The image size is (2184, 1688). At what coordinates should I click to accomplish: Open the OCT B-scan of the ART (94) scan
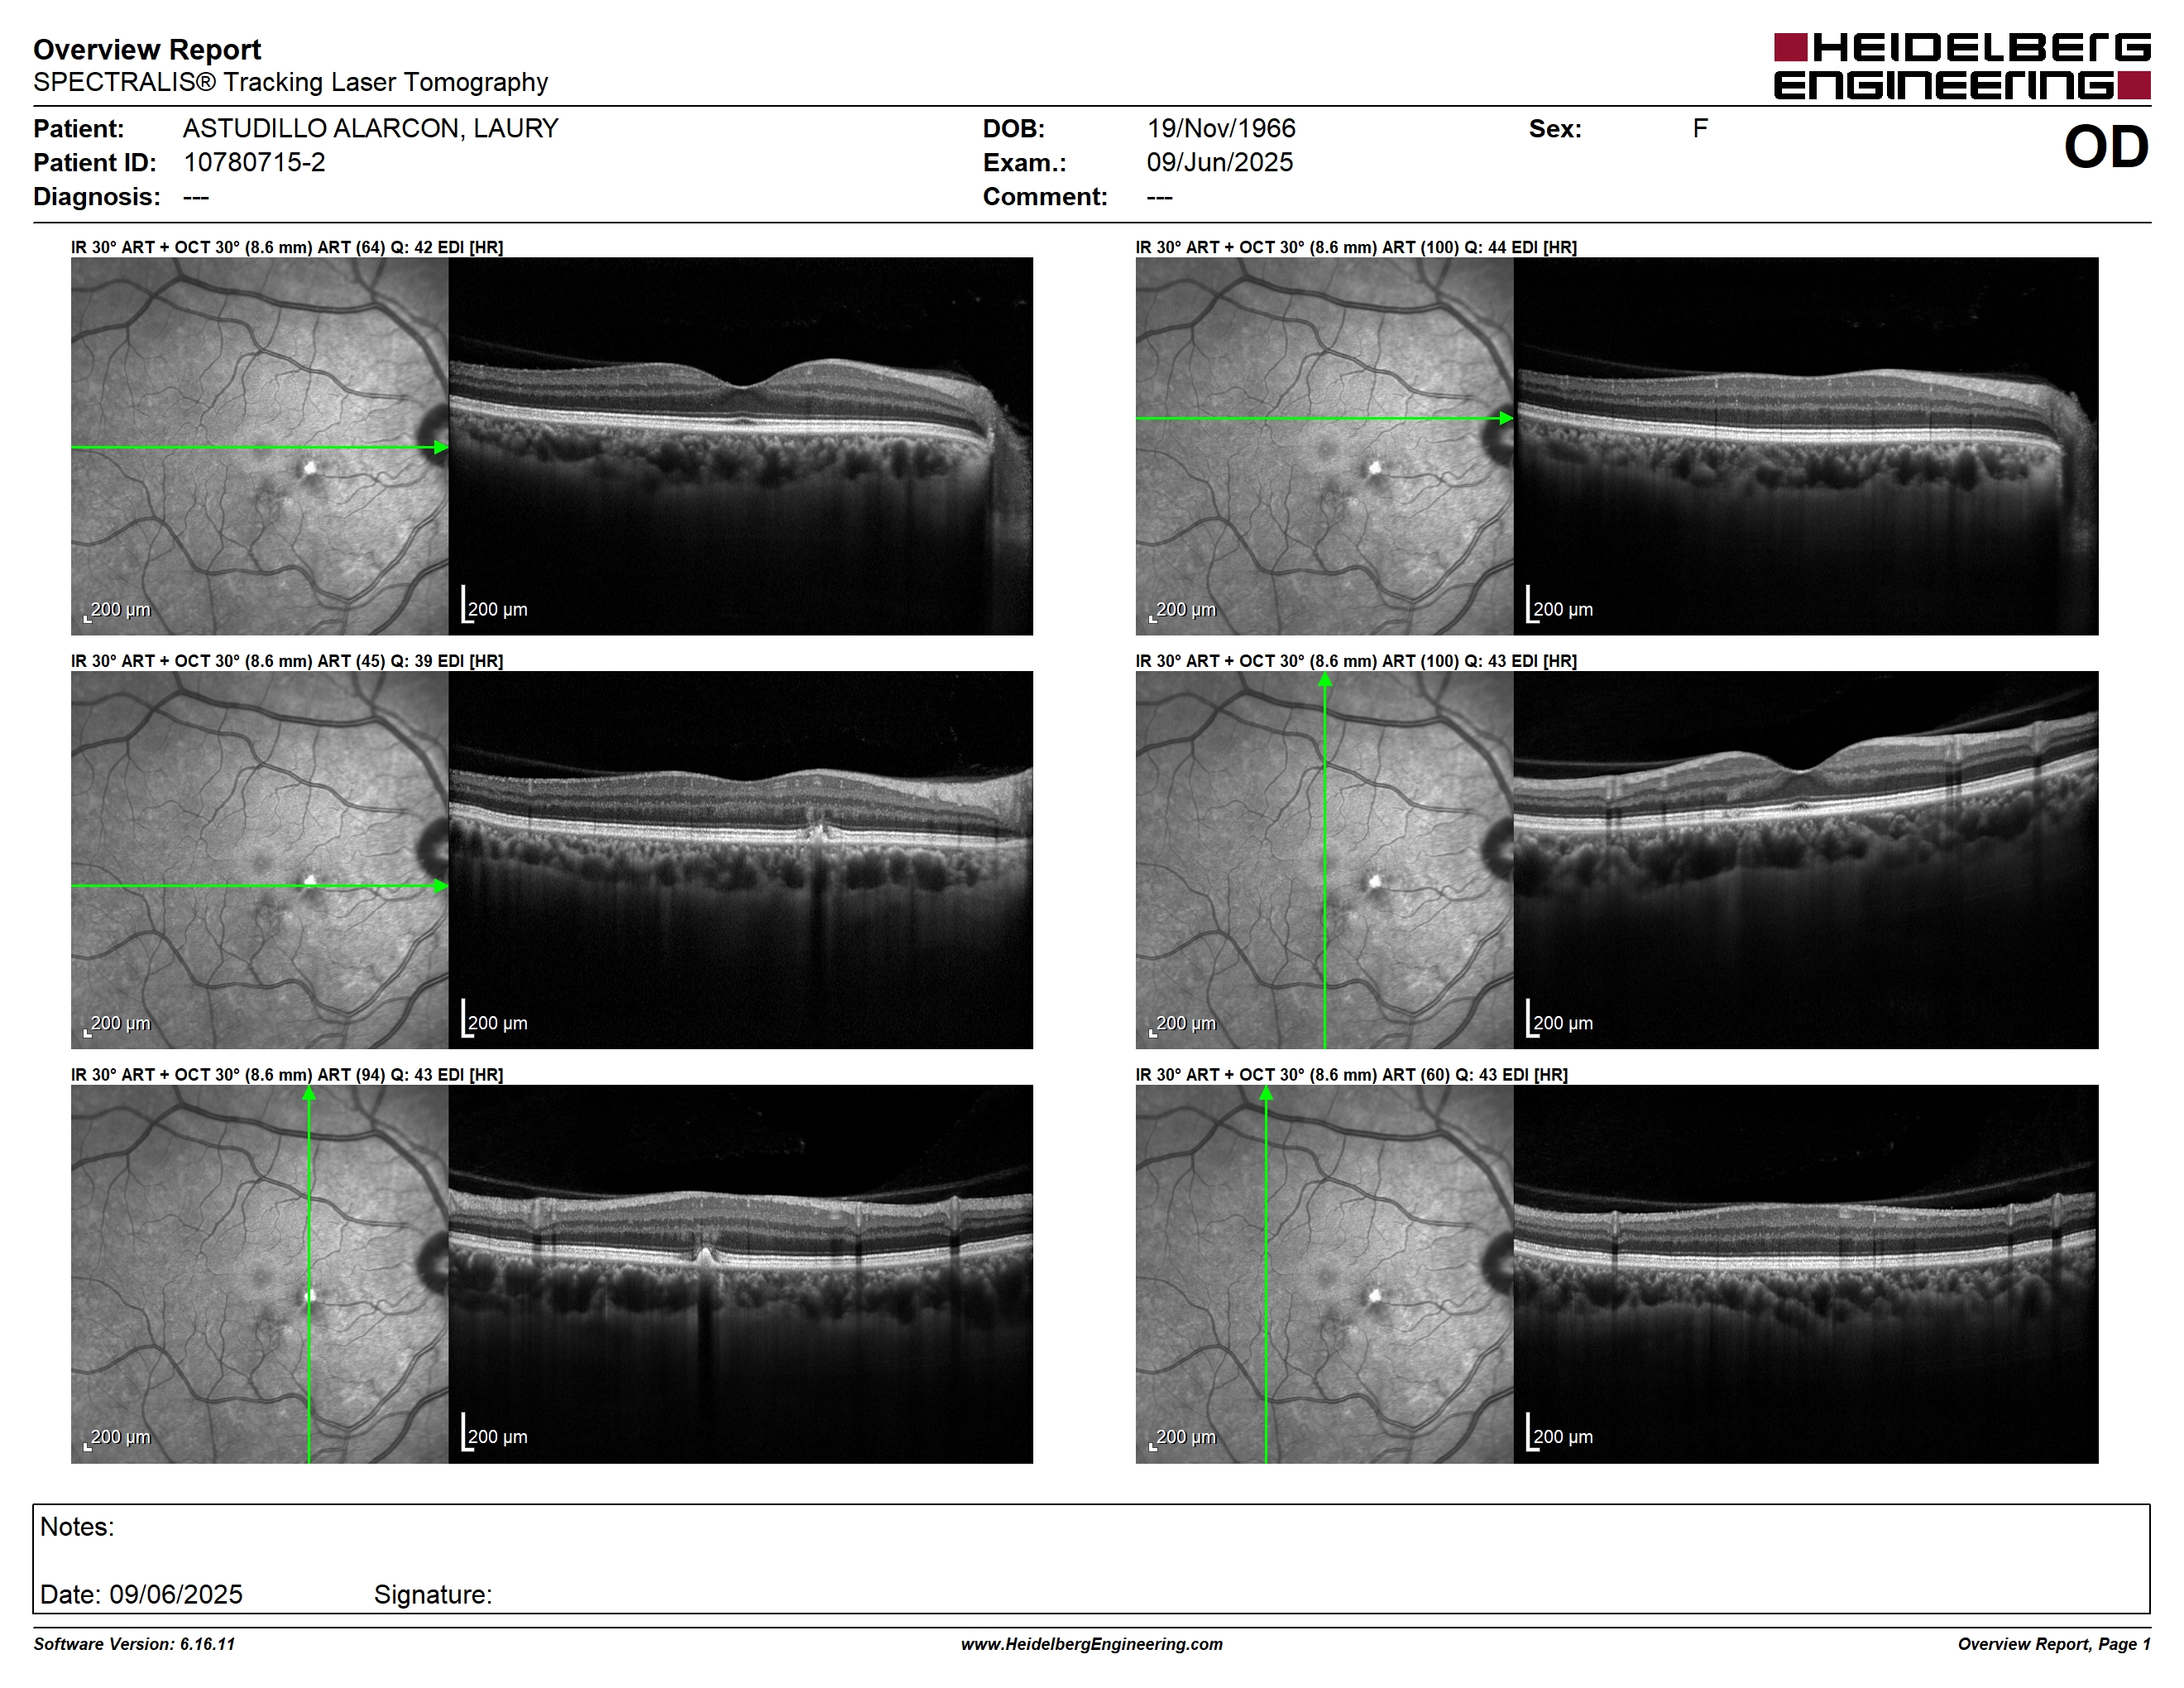pyautogui.click(x=741, y=1274)
